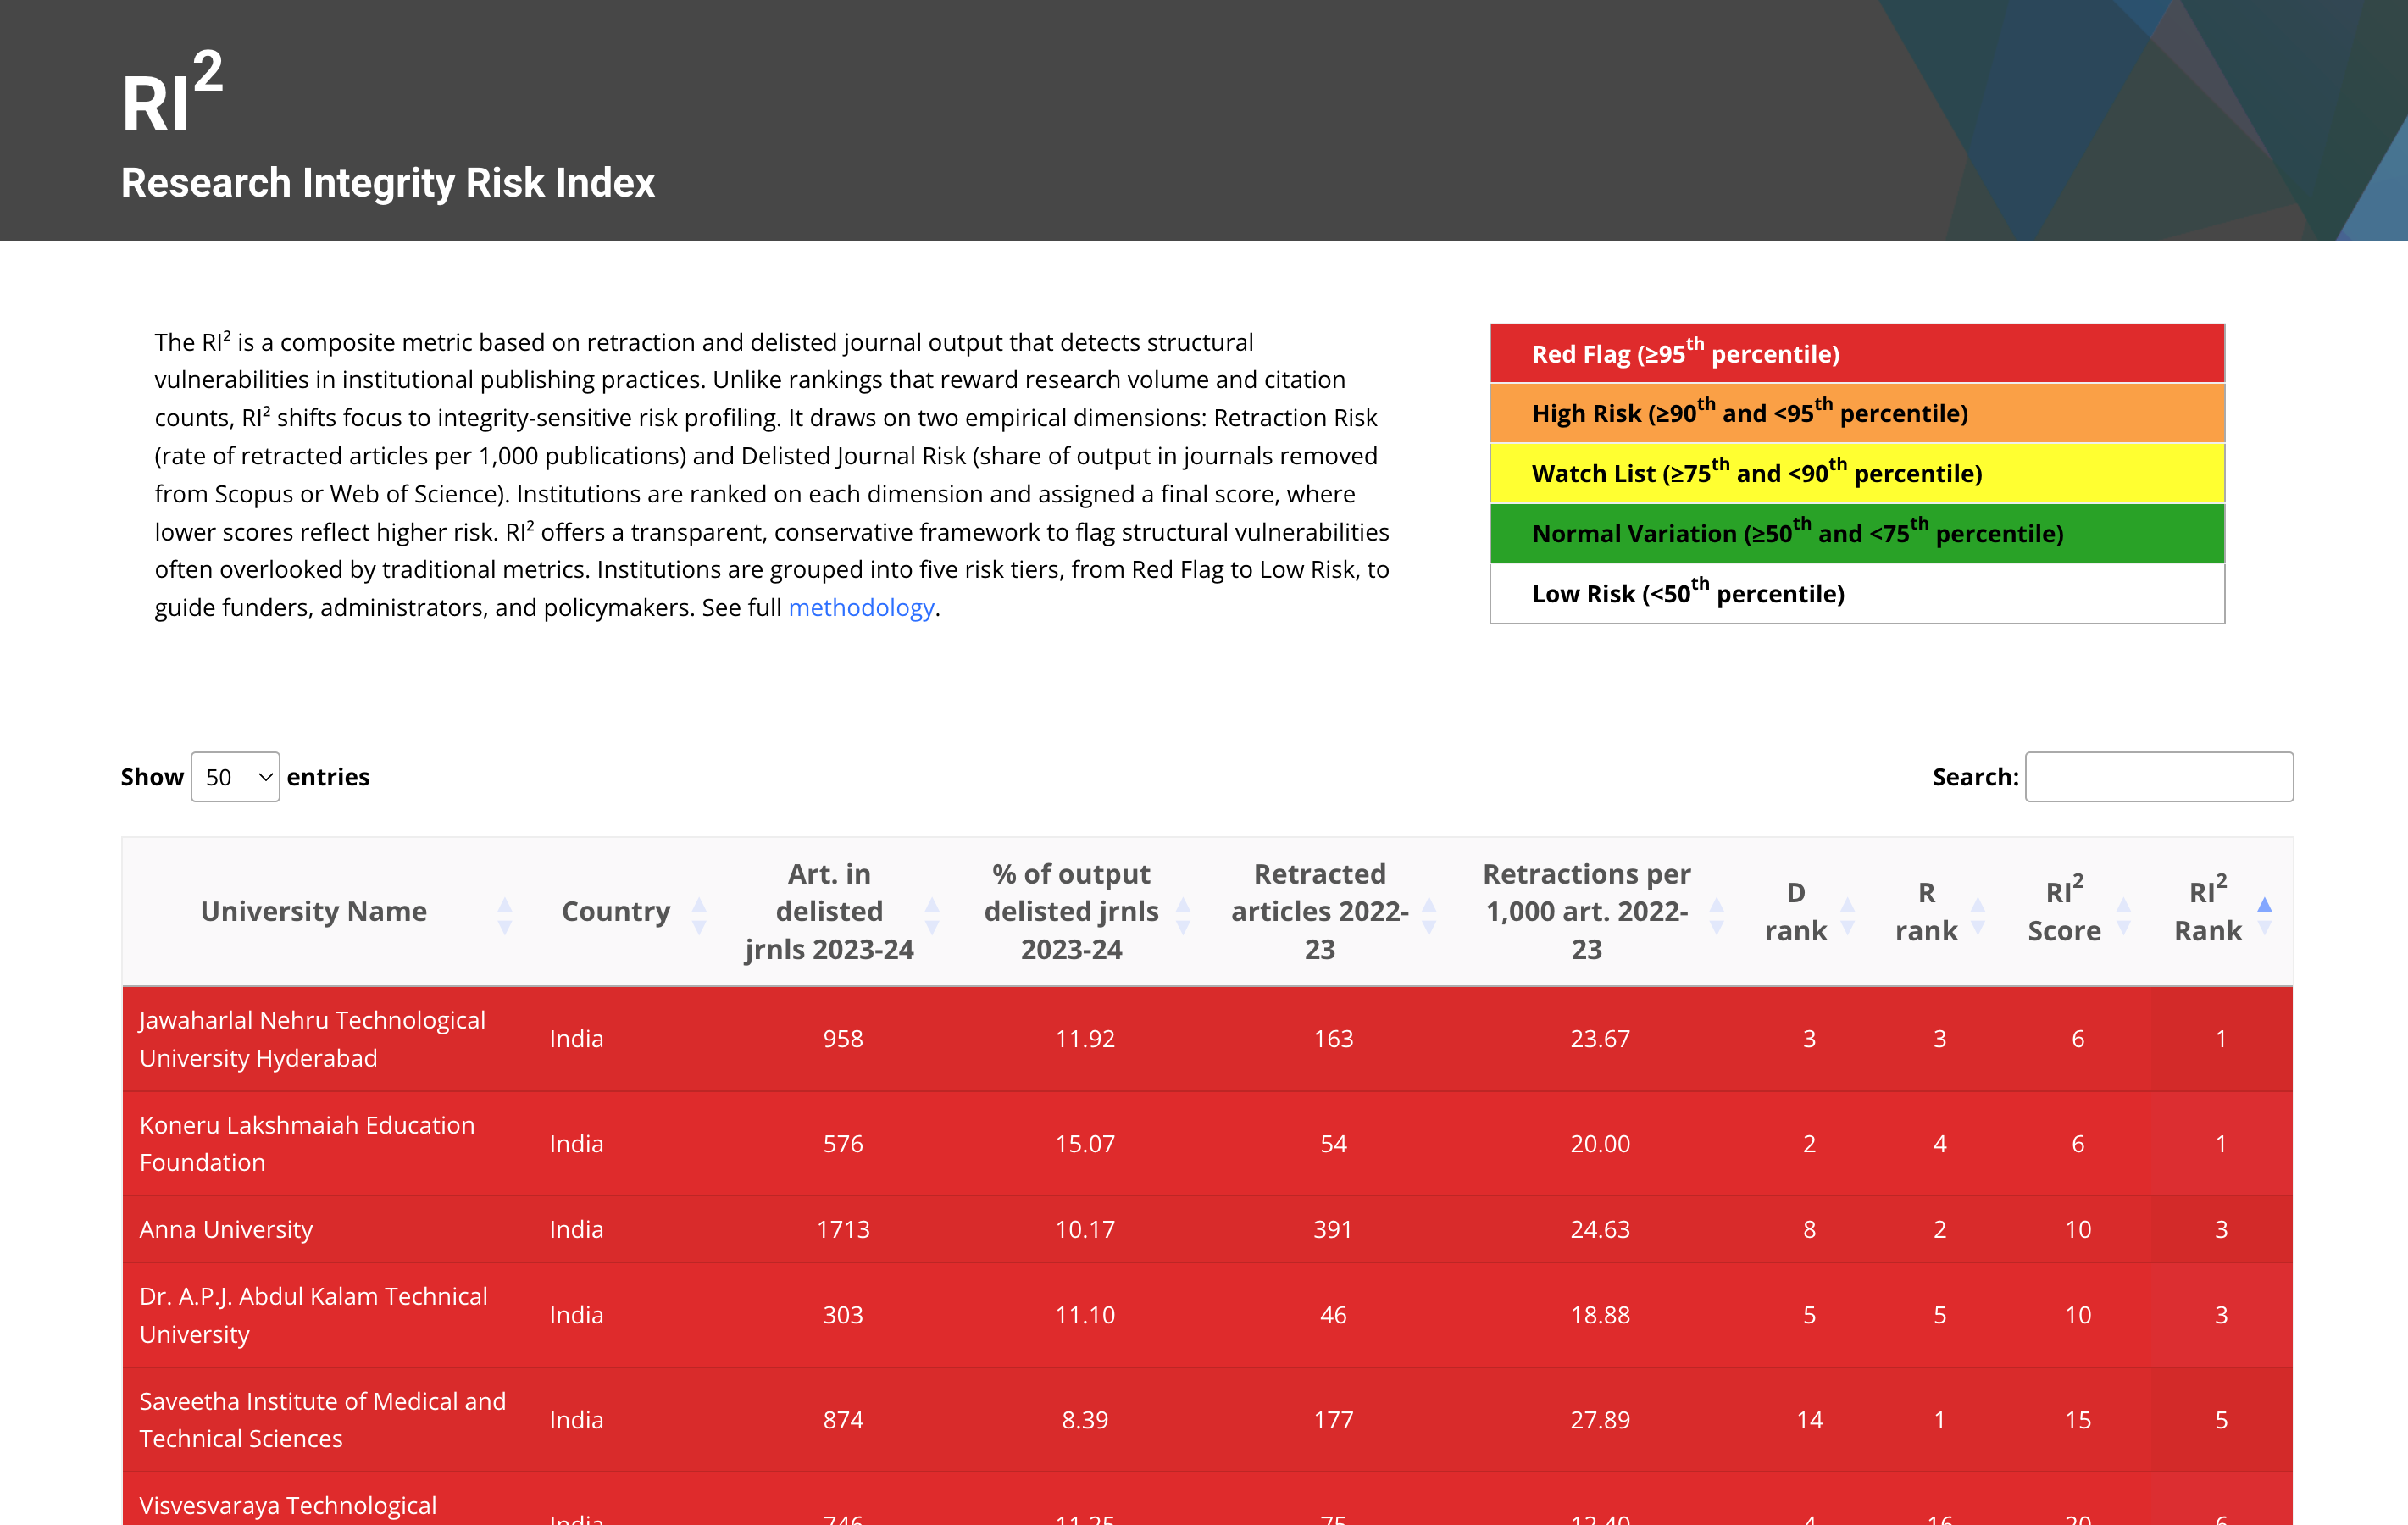This screenshot has height=1525, width=2408.
Task: Click Country column header text
Action: tap(616, 911)
